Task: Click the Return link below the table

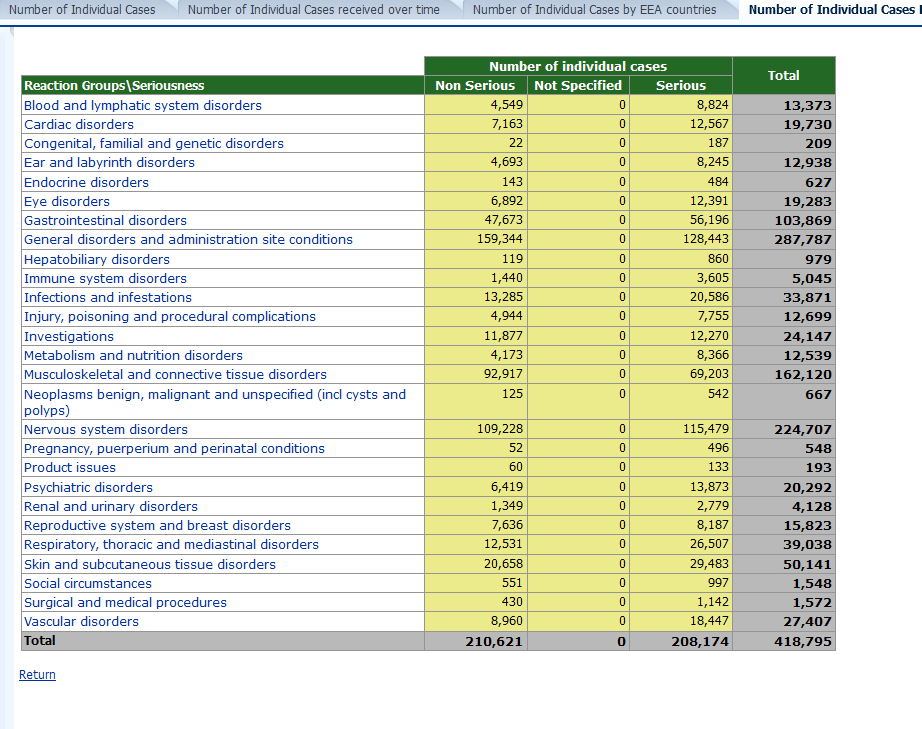Action: pyautogui.click(x=37, y=675)
